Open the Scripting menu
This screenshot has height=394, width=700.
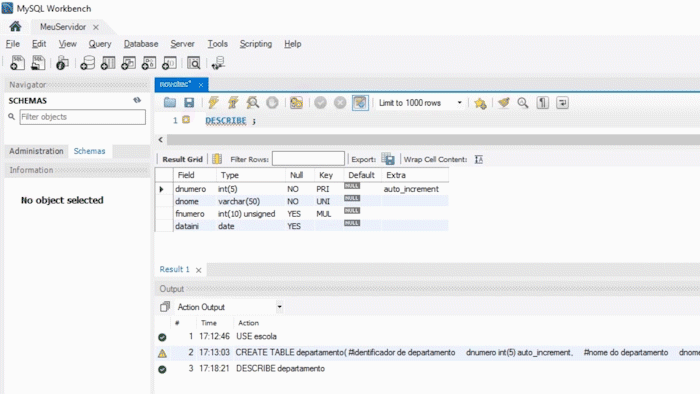[x=256, y=44]
